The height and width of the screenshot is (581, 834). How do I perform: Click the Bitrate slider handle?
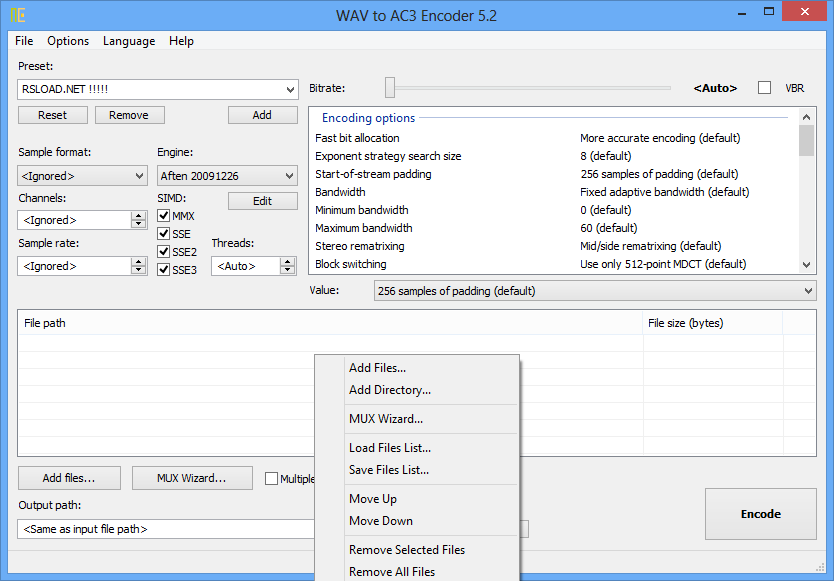(x=389, y=88)
